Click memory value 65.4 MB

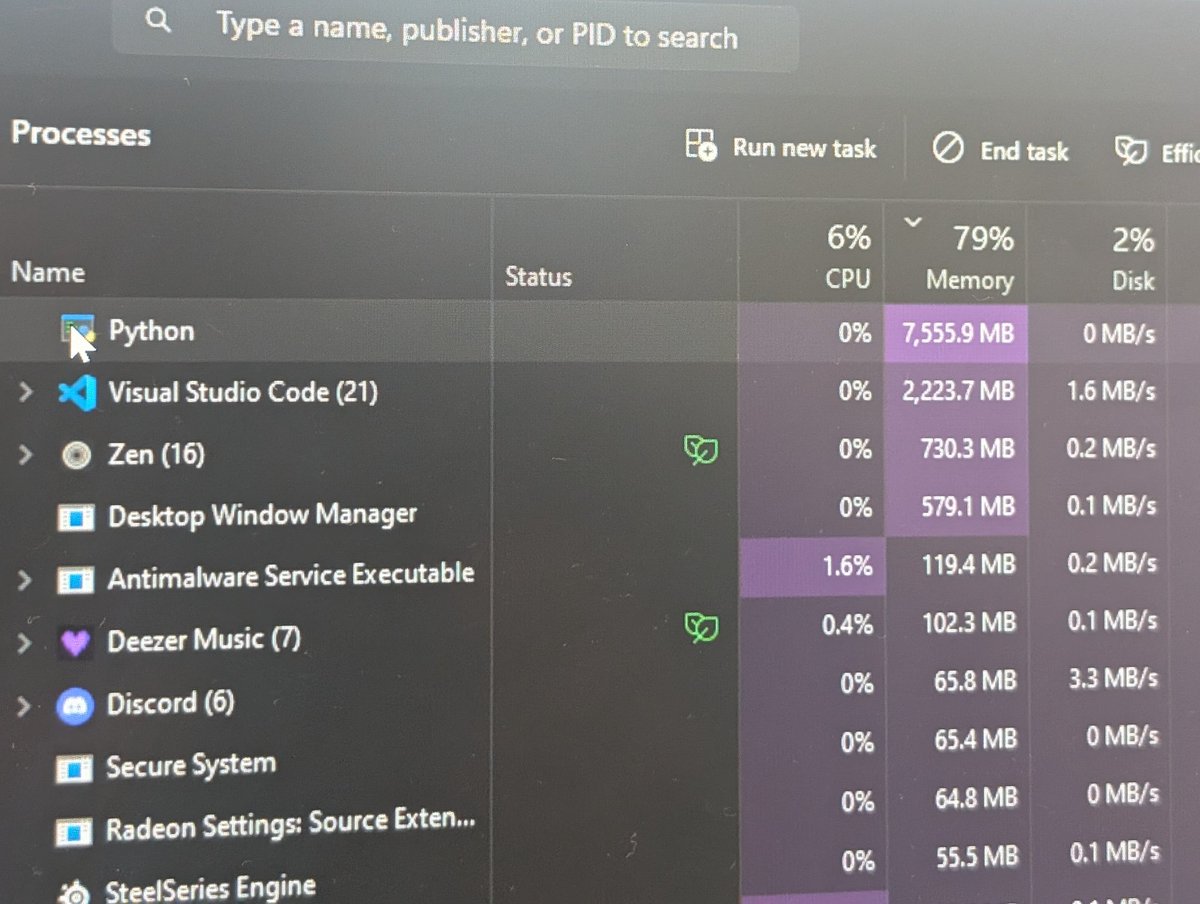[x=974, y=741]
